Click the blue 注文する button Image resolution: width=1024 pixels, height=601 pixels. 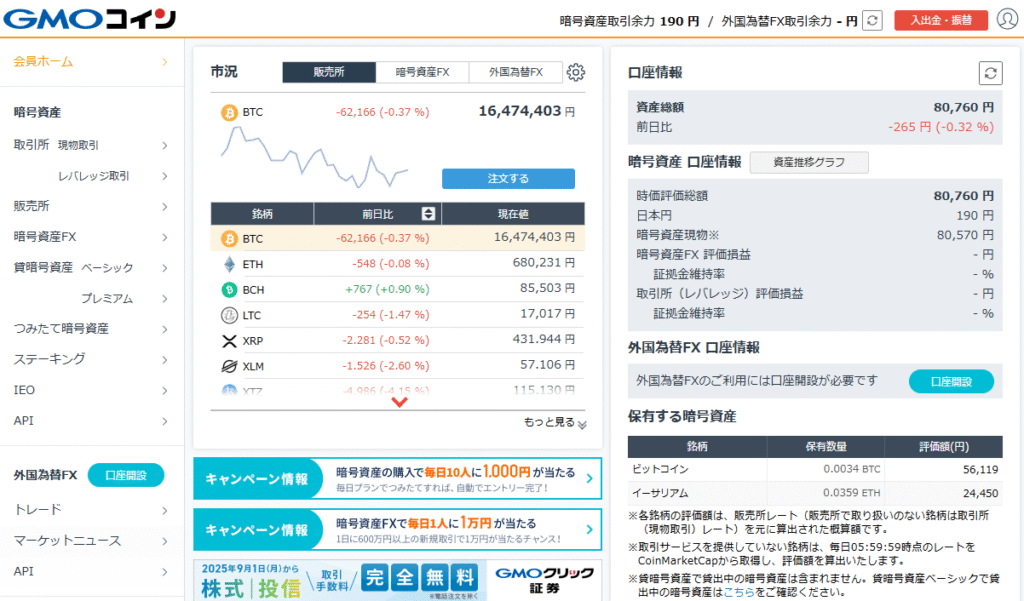[508, 179]
